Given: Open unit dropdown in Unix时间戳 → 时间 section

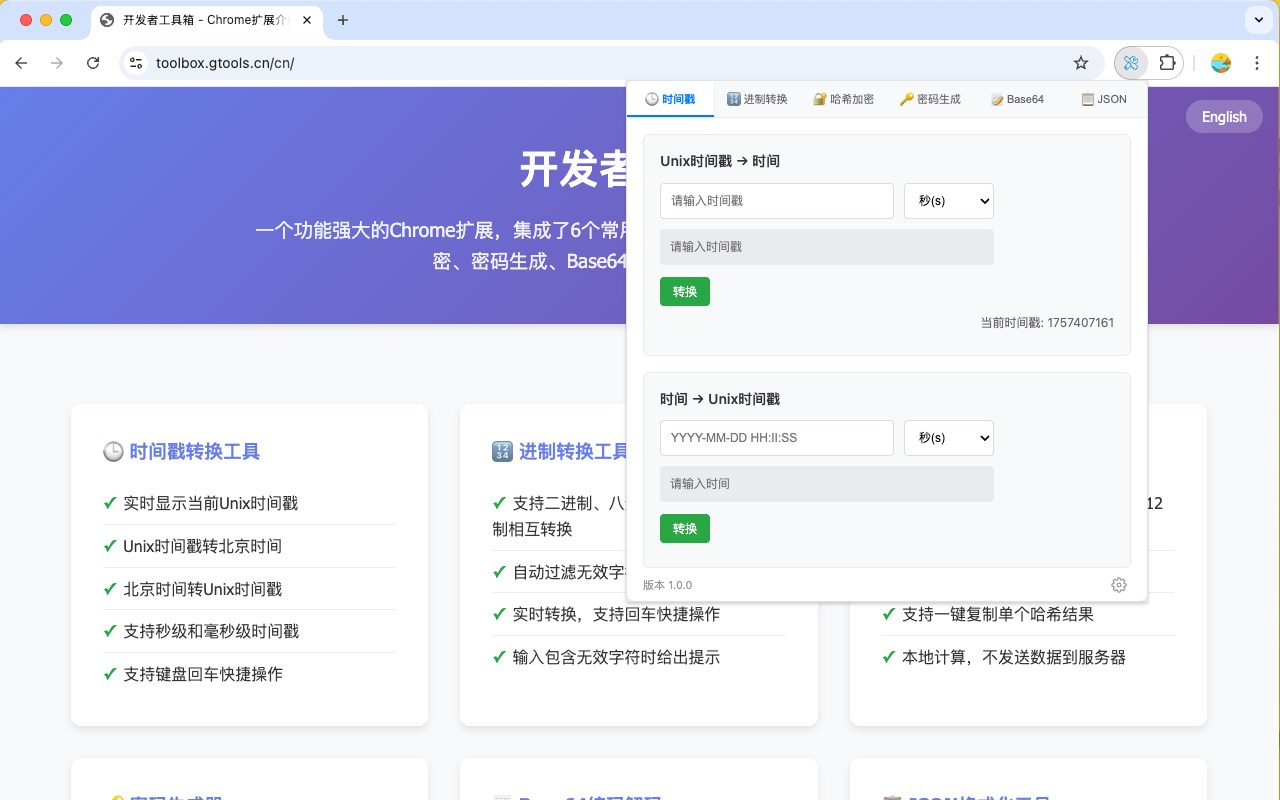Looking at the screenshot, I should point(949,201).
